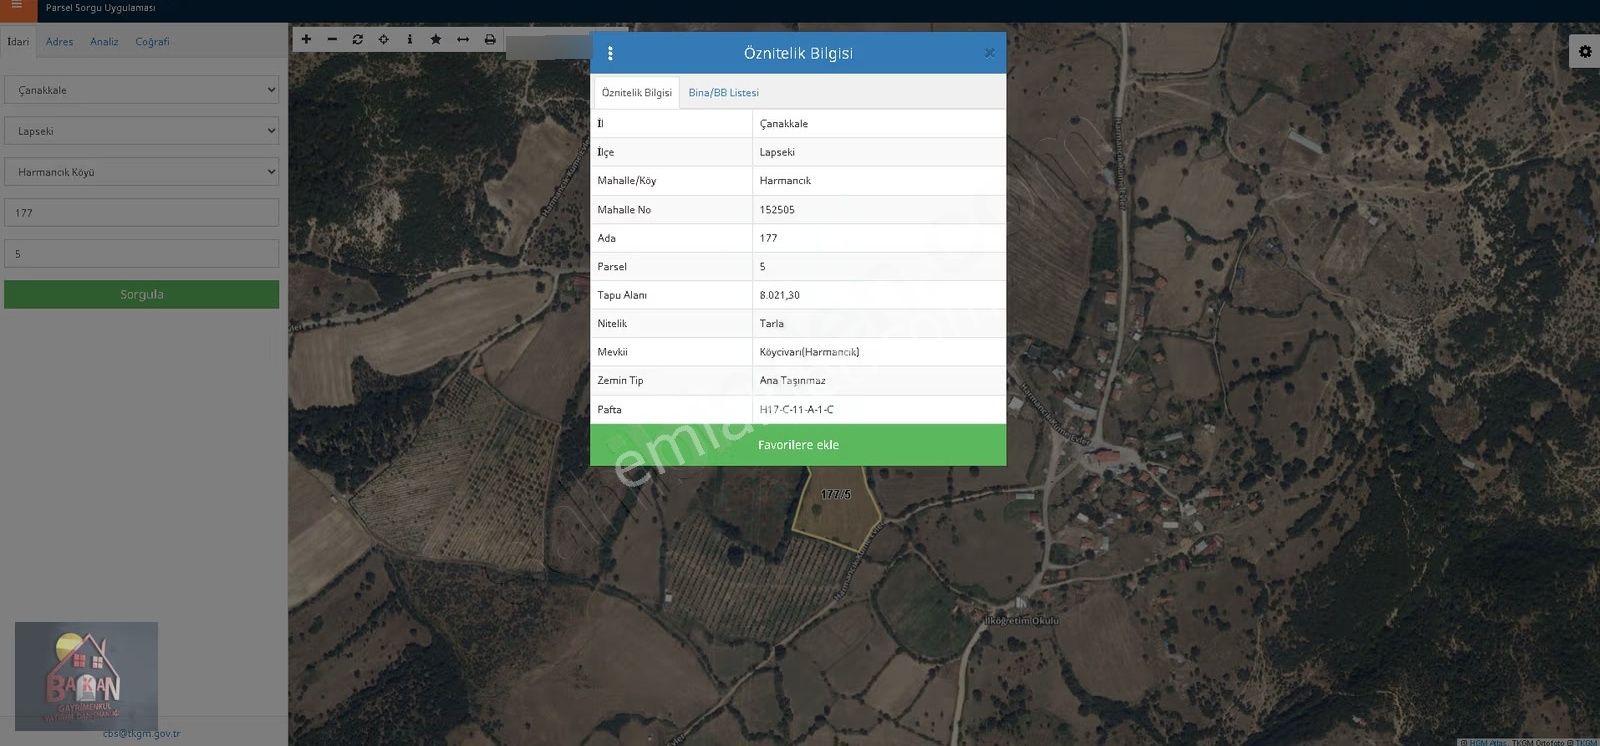Click the locate crosshair icon

point(384,39)
